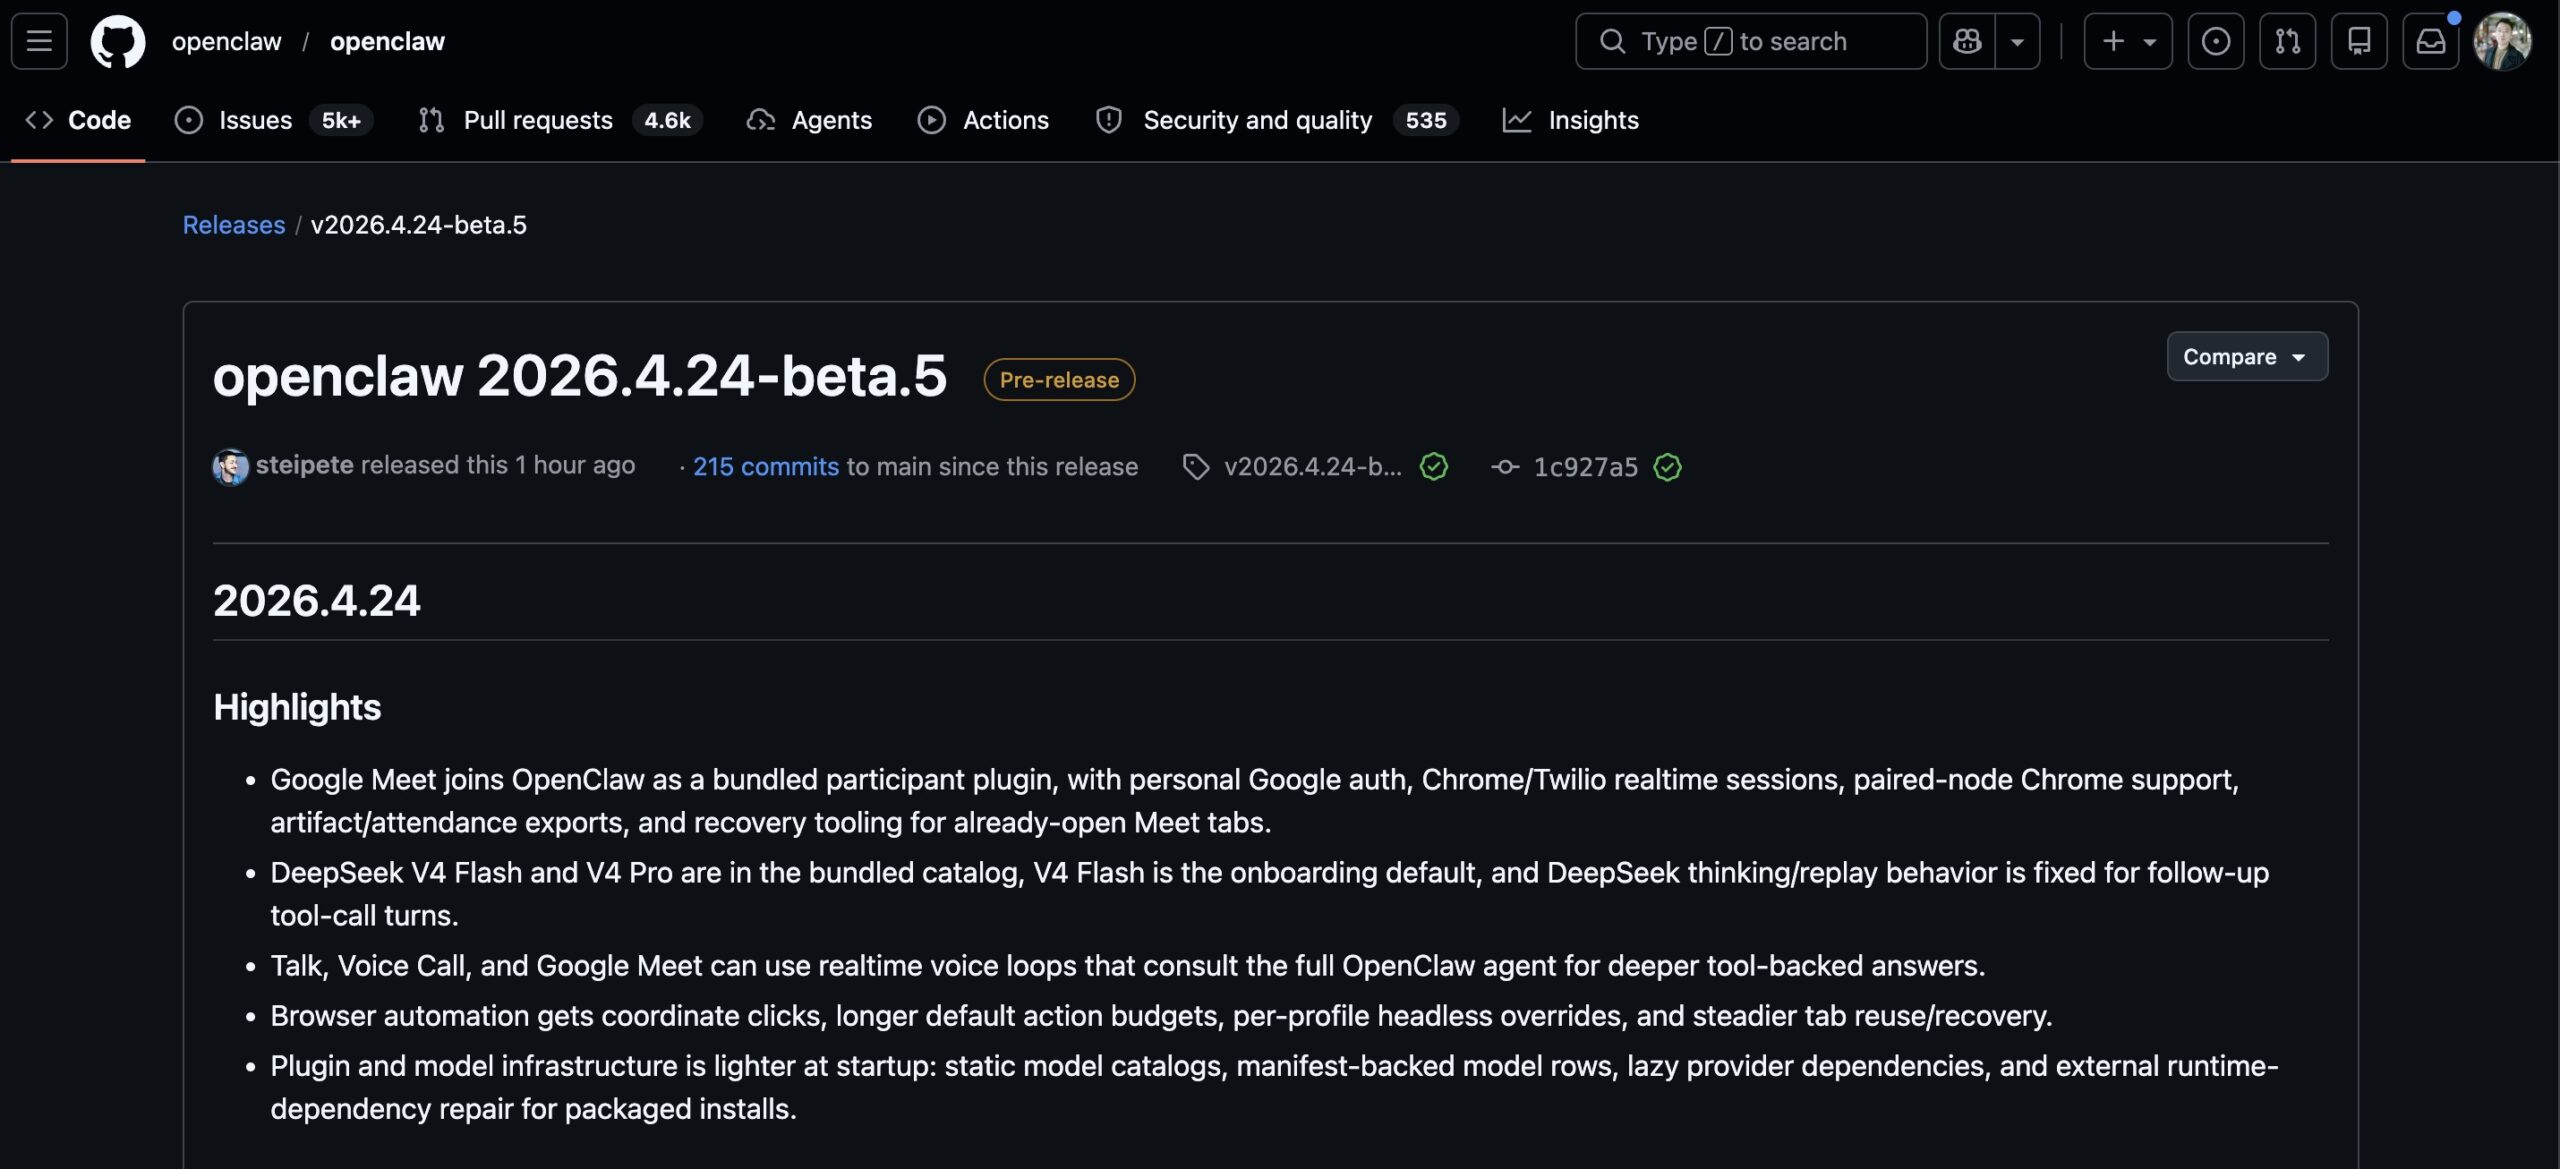The width and height of the screenshot is (2560, 1169).
Task: Click the 'openclaw 2026.4.24-beta.5' release title
Action: [580, 377]
